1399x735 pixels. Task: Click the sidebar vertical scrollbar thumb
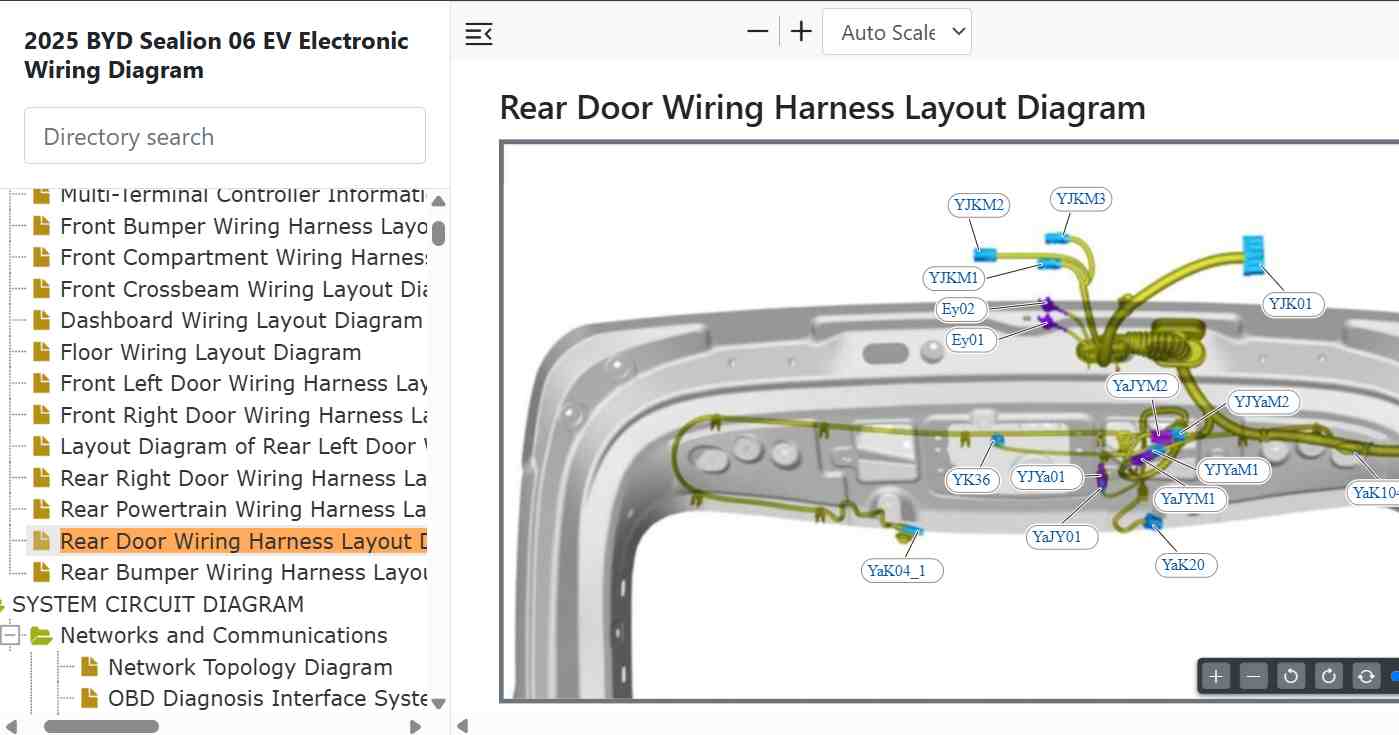coord(438,233)
